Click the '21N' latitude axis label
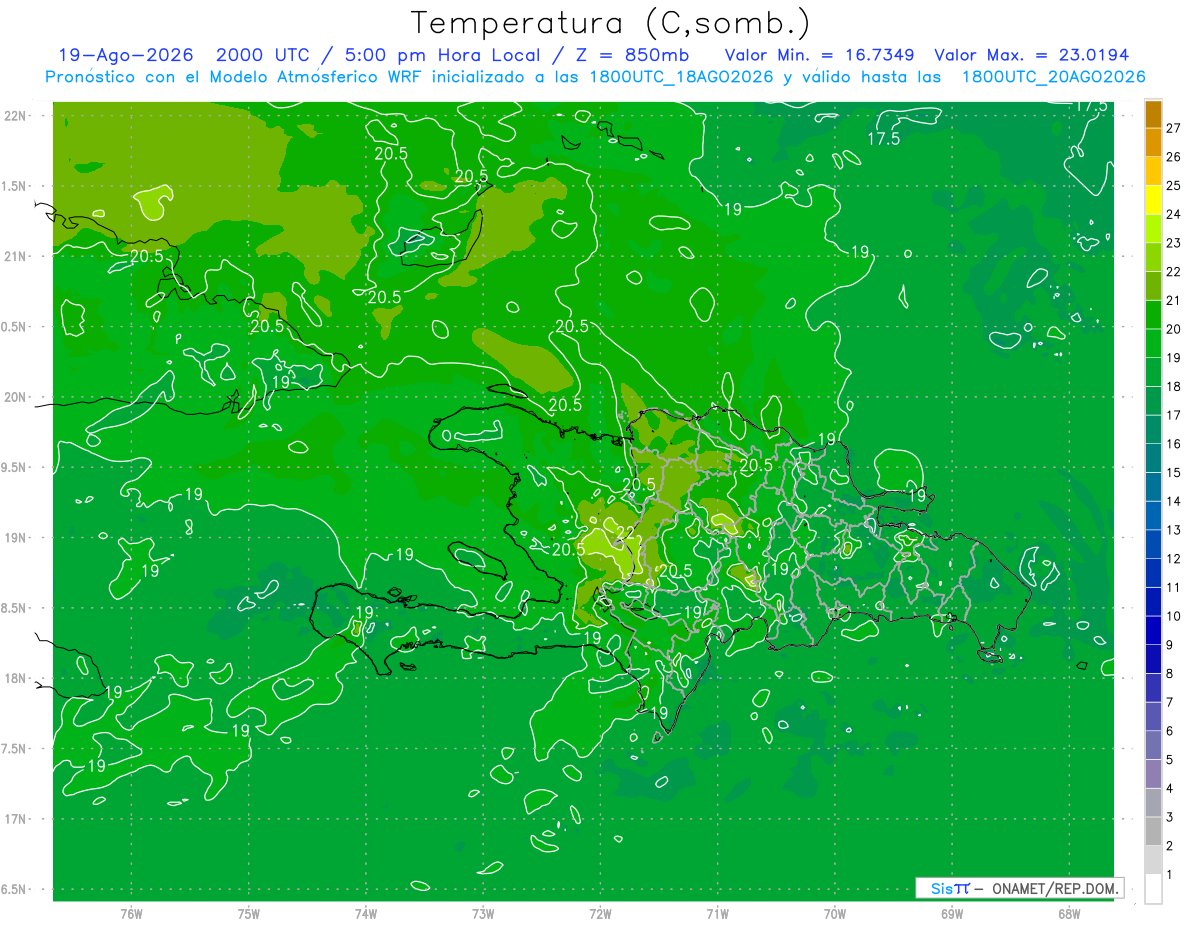This screenshot has height=927, width=1200. pos(16,256)
